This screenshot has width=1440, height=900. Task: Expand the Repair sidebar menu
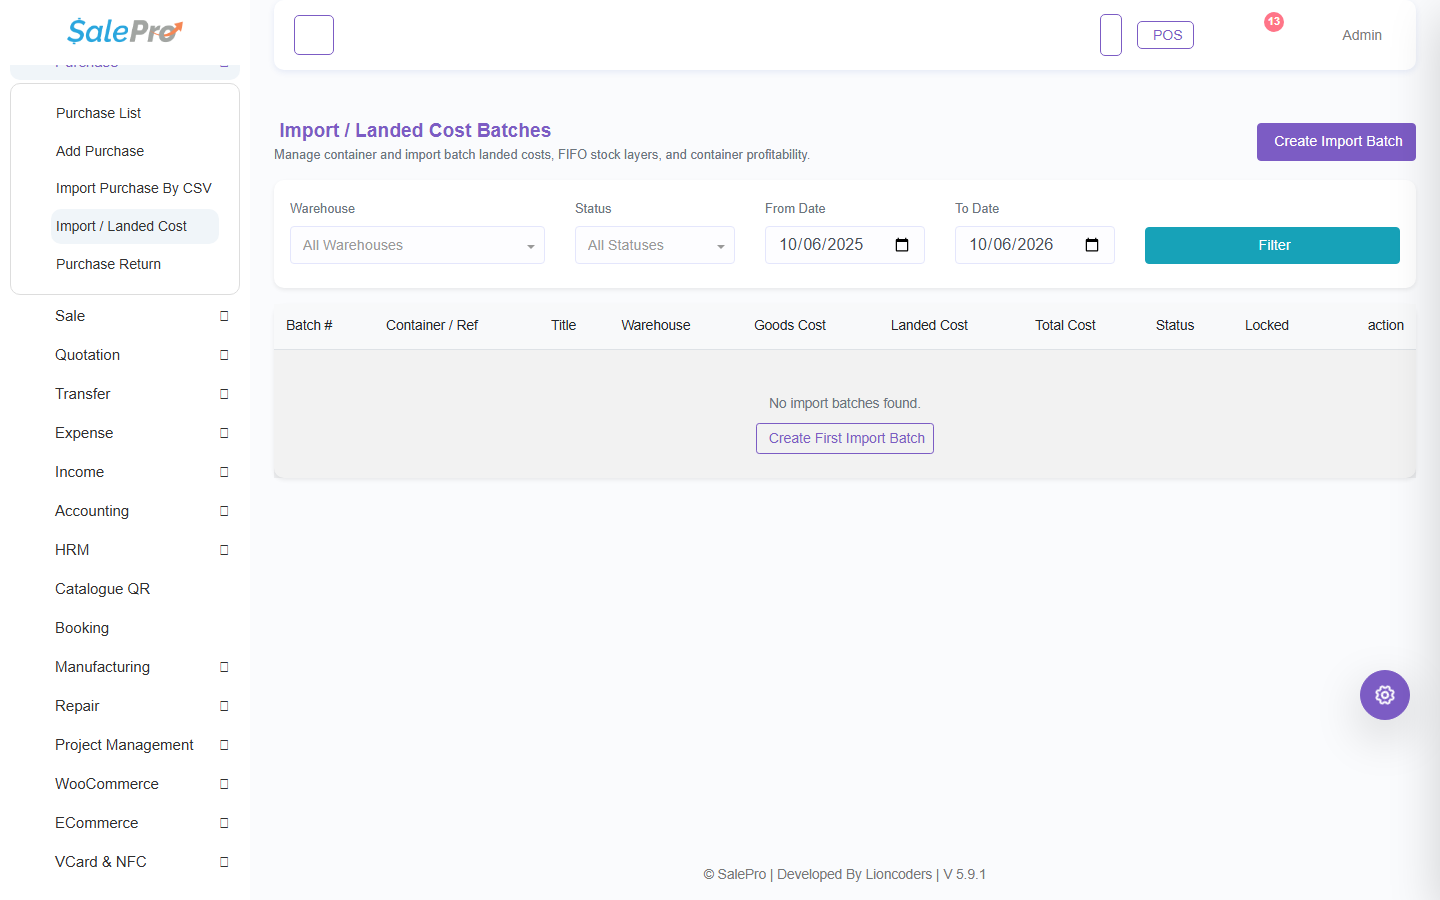(125, 706)
